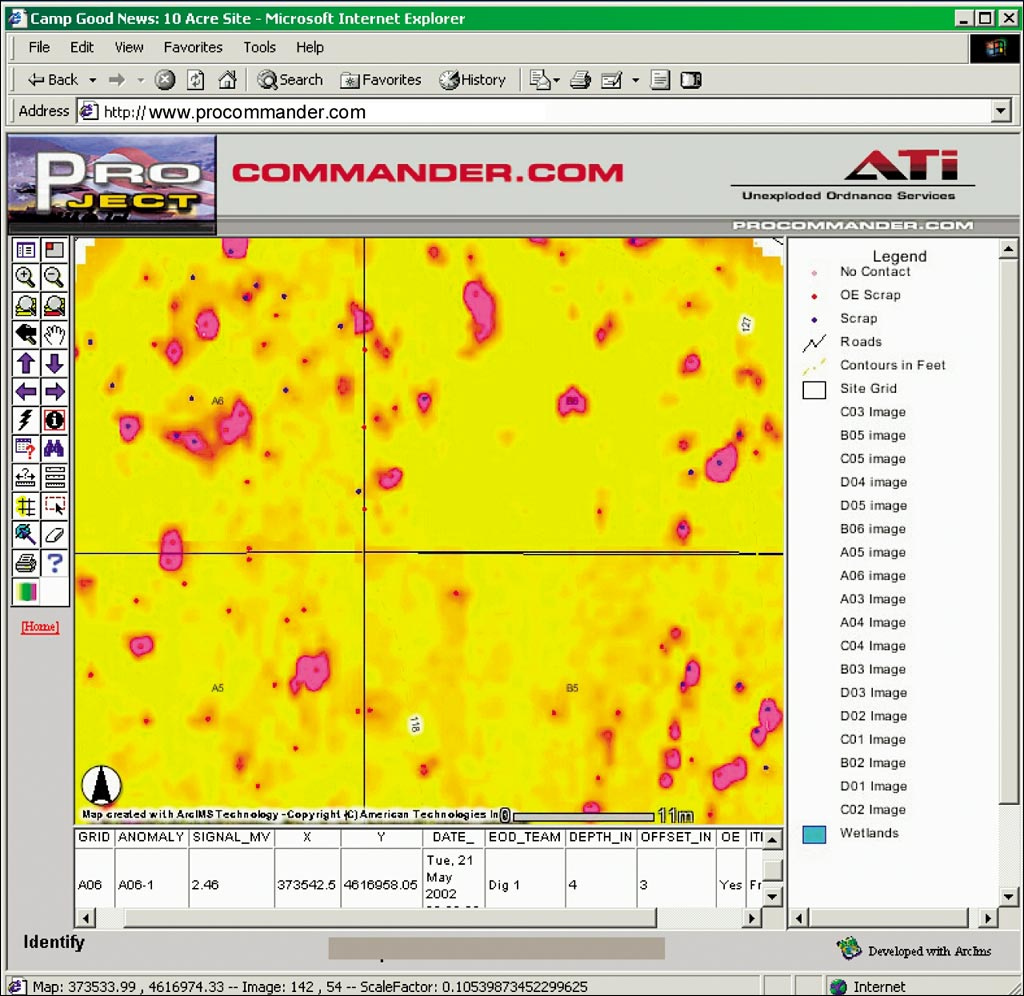Image resolution: width=1024 pixels, height=996 pixels.
Task: Click the ANOMALY column header
Action: (x=152, y=837)
